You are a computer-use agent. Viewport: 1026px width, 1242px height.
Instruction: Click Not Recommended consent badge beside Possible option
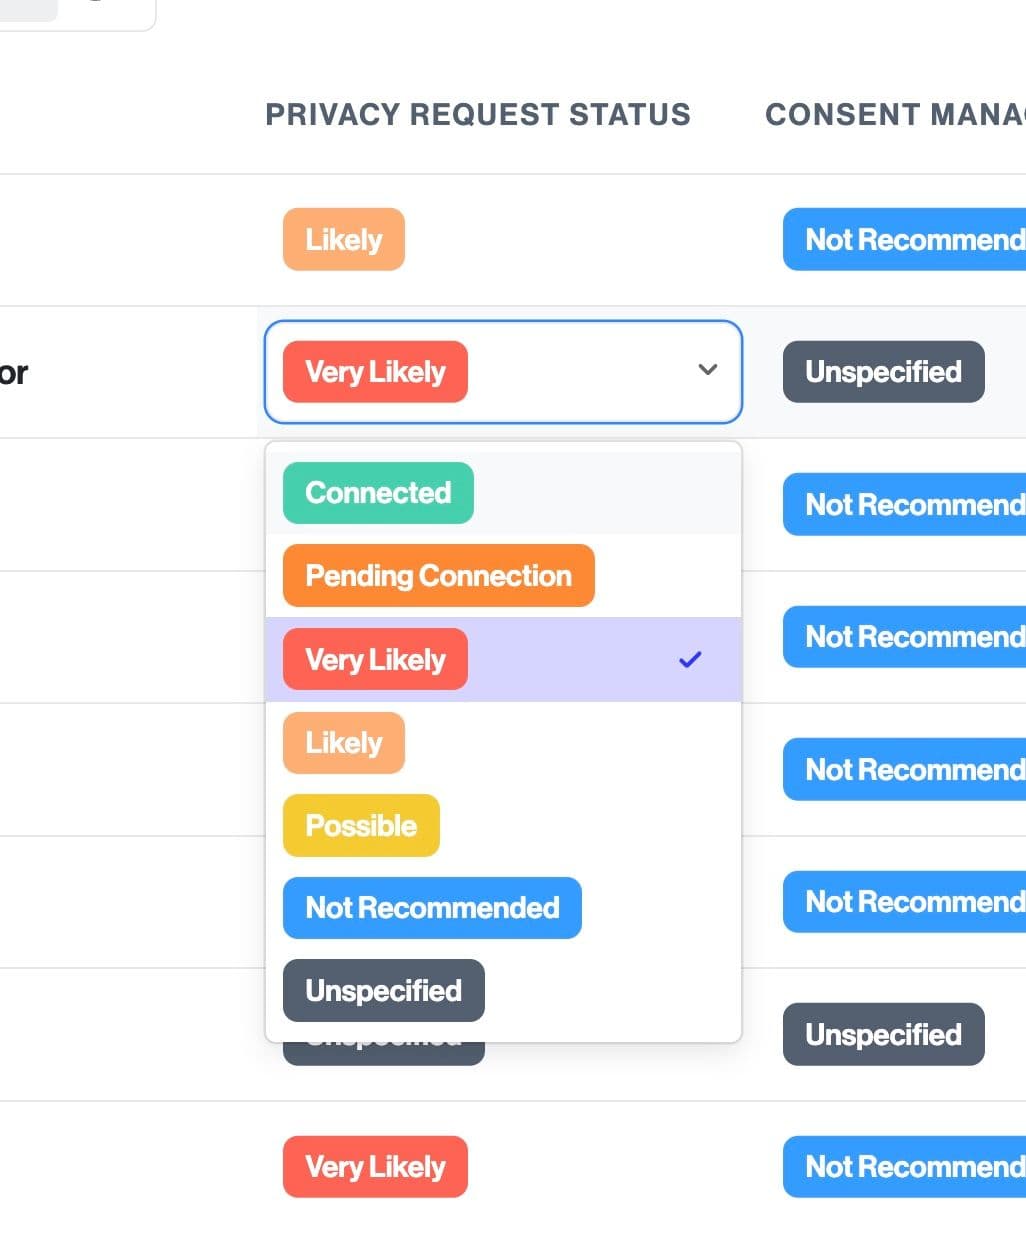coord(905,770)
